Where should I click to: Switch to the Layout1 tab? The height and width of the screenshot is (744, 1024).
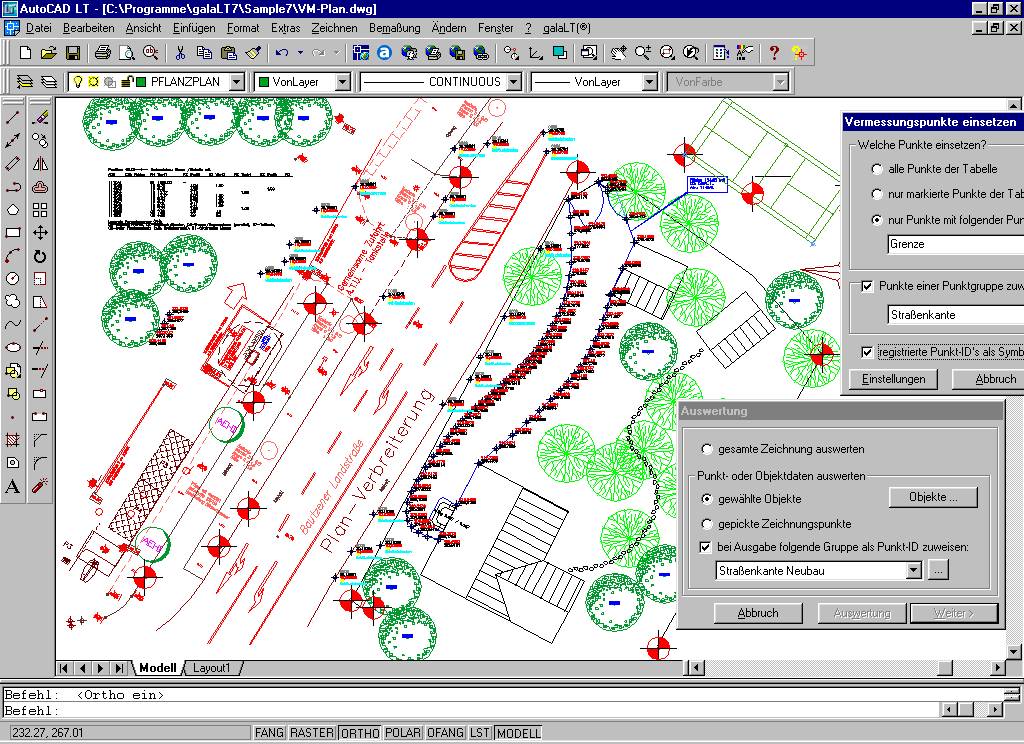(211, 668)
